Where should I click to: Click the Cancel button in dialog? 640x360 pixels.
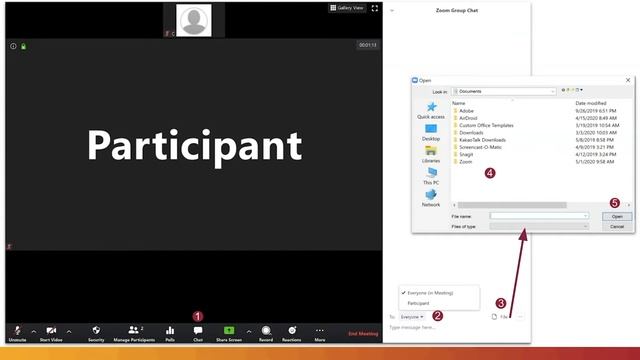[617, 227]
